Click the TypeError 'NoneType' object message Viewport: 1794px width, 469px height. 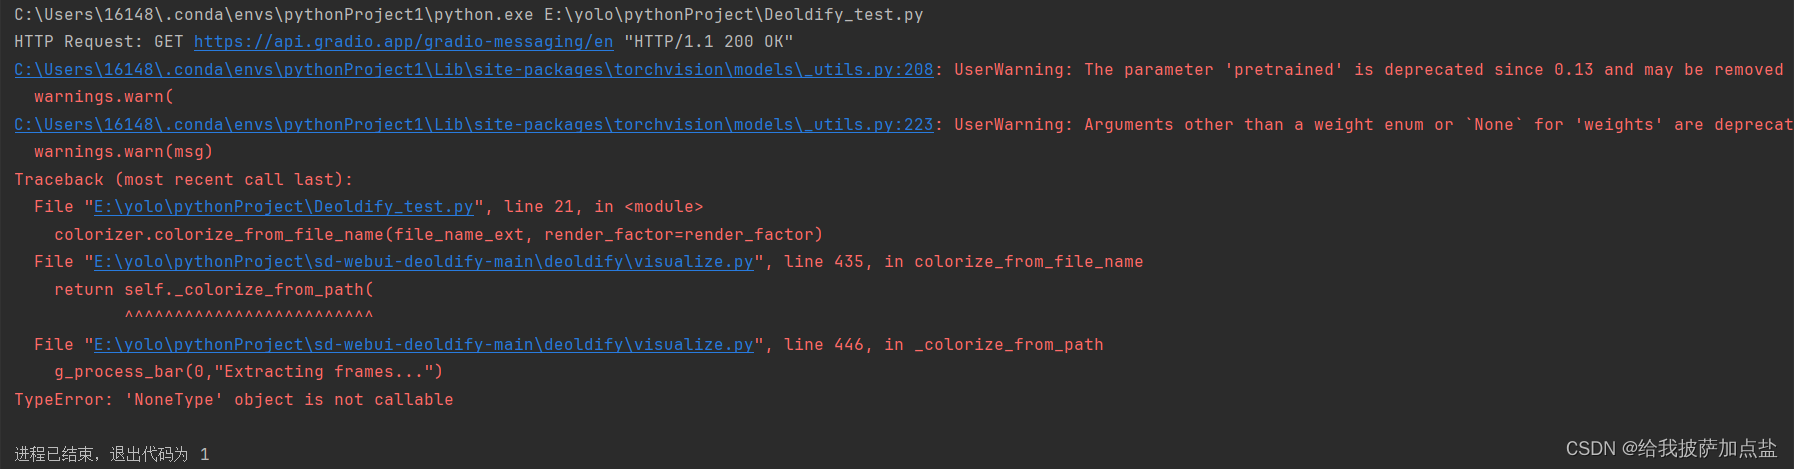[234, 400]
